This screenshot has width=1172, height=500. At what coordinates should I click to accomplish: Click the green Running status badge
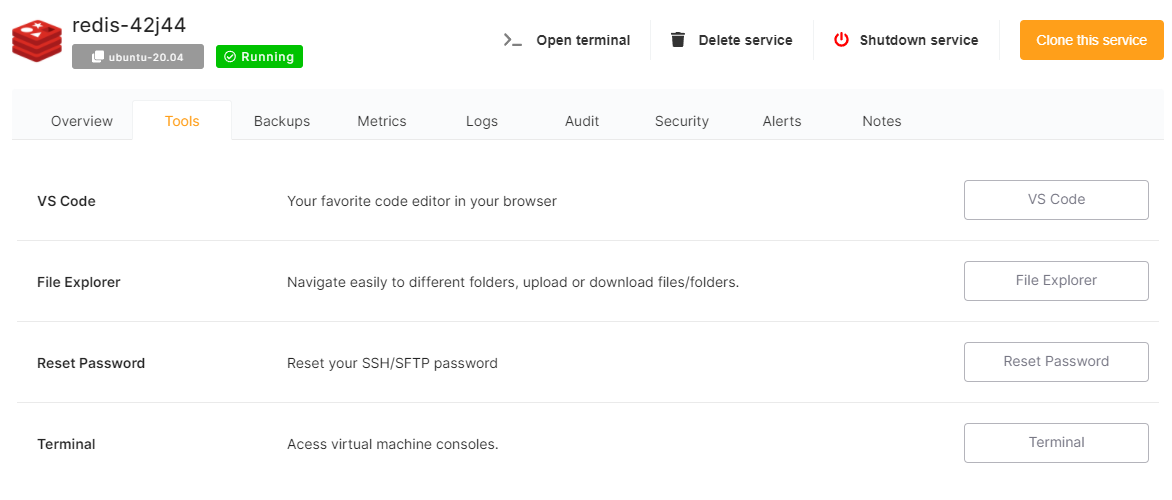click(259, 57)
